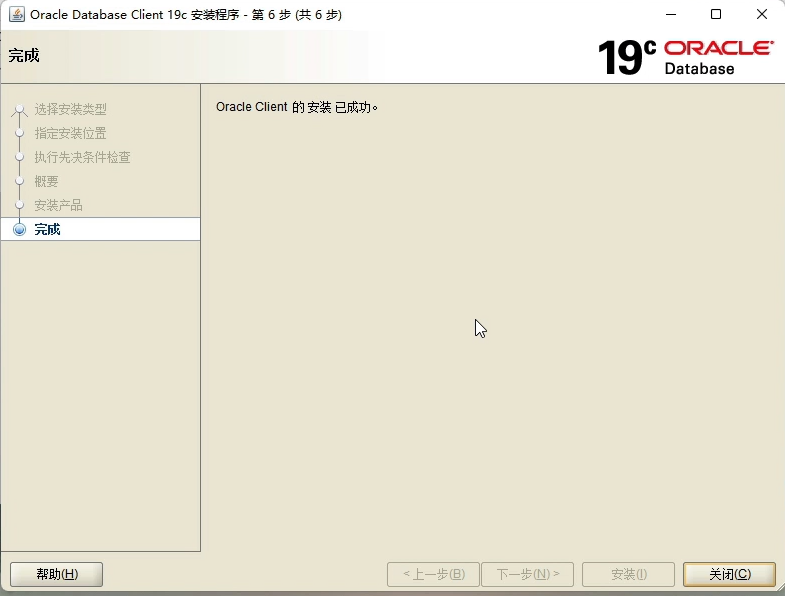
Task: Click the active step bullet beside 完成
Action: point(20,229)
